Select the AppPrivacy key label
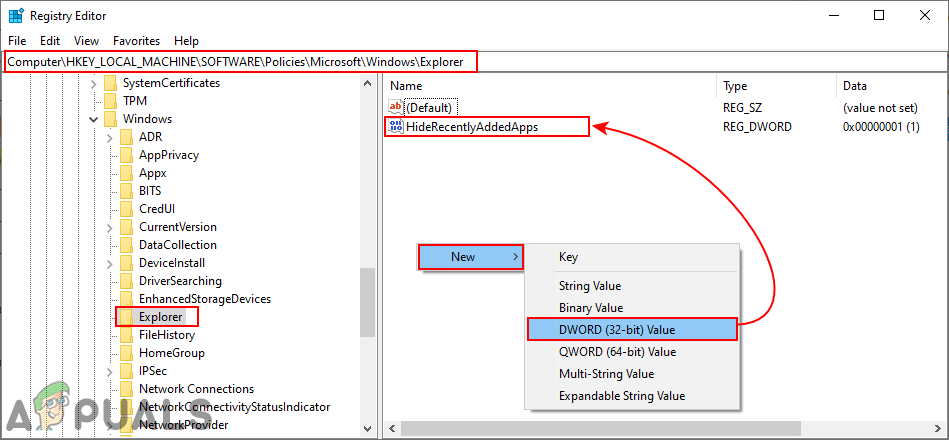Viewport: 949px width, 440px height. [169, 155]
